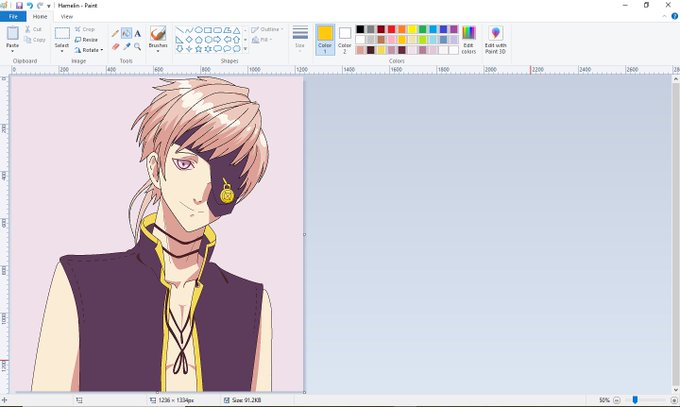Choose the Pentagon shape

(198, 39)
